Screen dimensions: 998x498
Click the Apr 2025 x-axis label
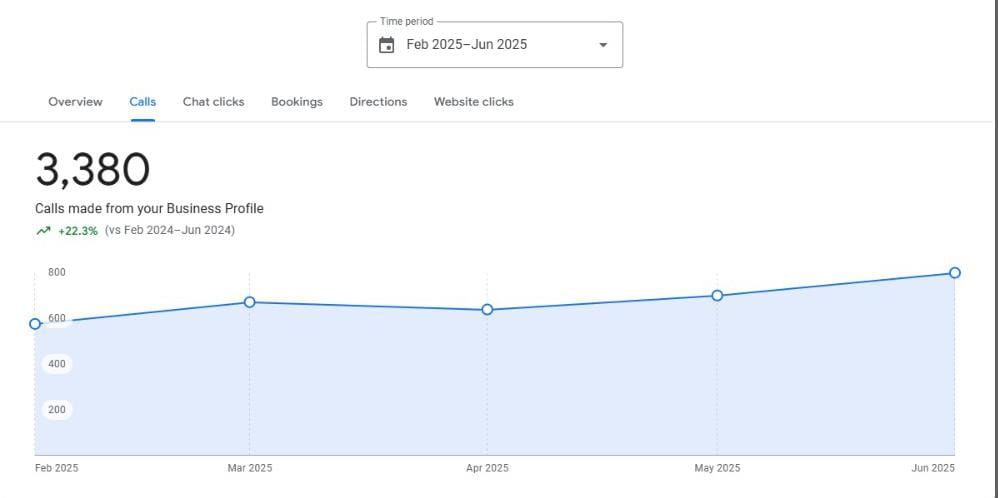[487, 468]
